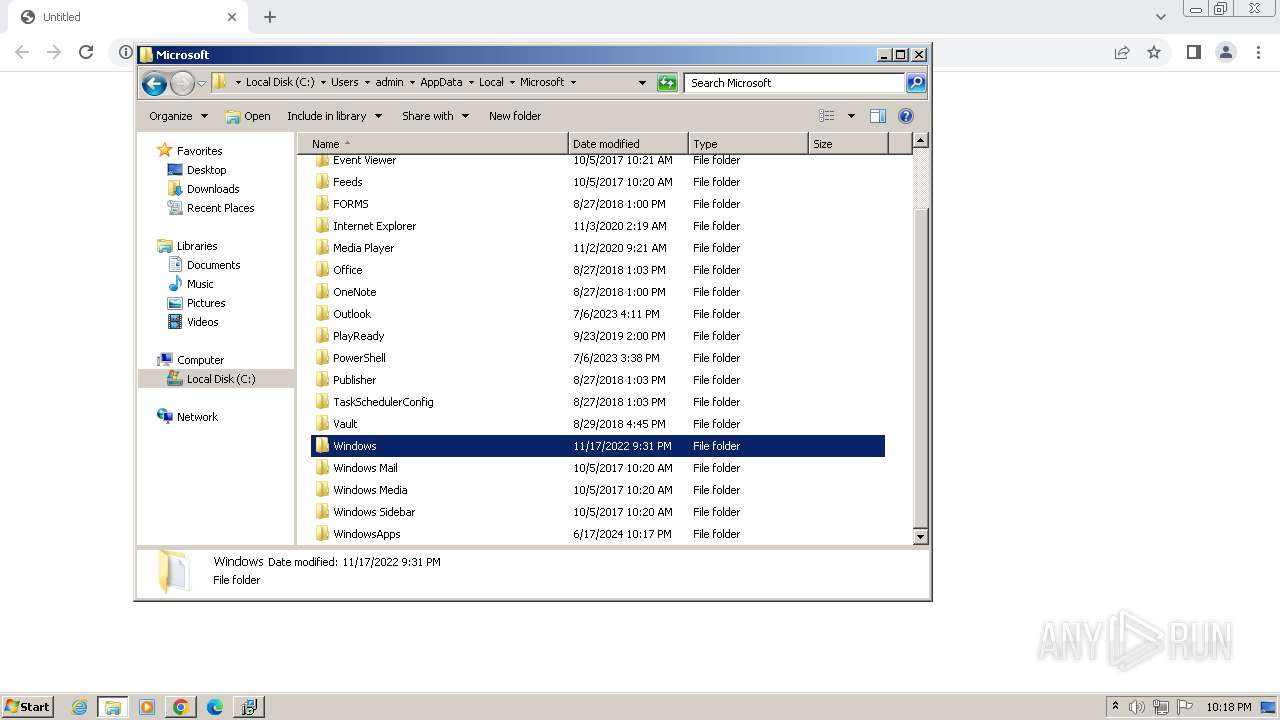Screen dimensions: 1280x720
Task: Click the Chrome new tab plus button
Action: click(270, 17)
